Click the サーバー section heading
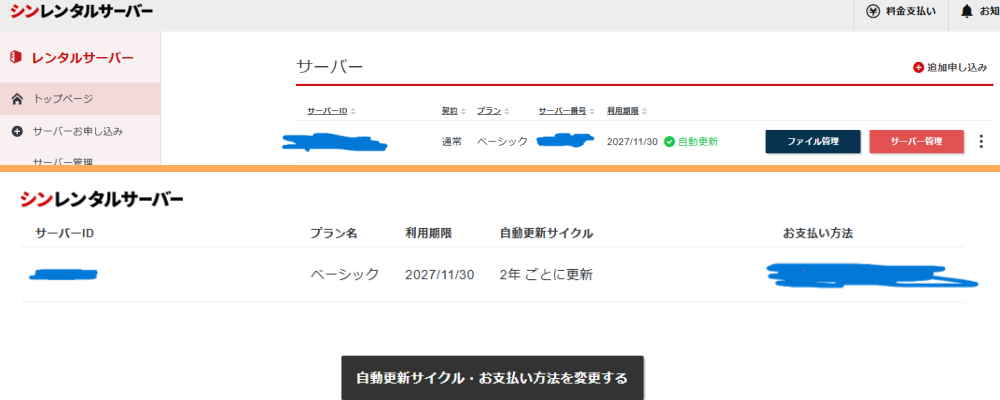This screenshot has height=400, width=1000. point(330,66)
